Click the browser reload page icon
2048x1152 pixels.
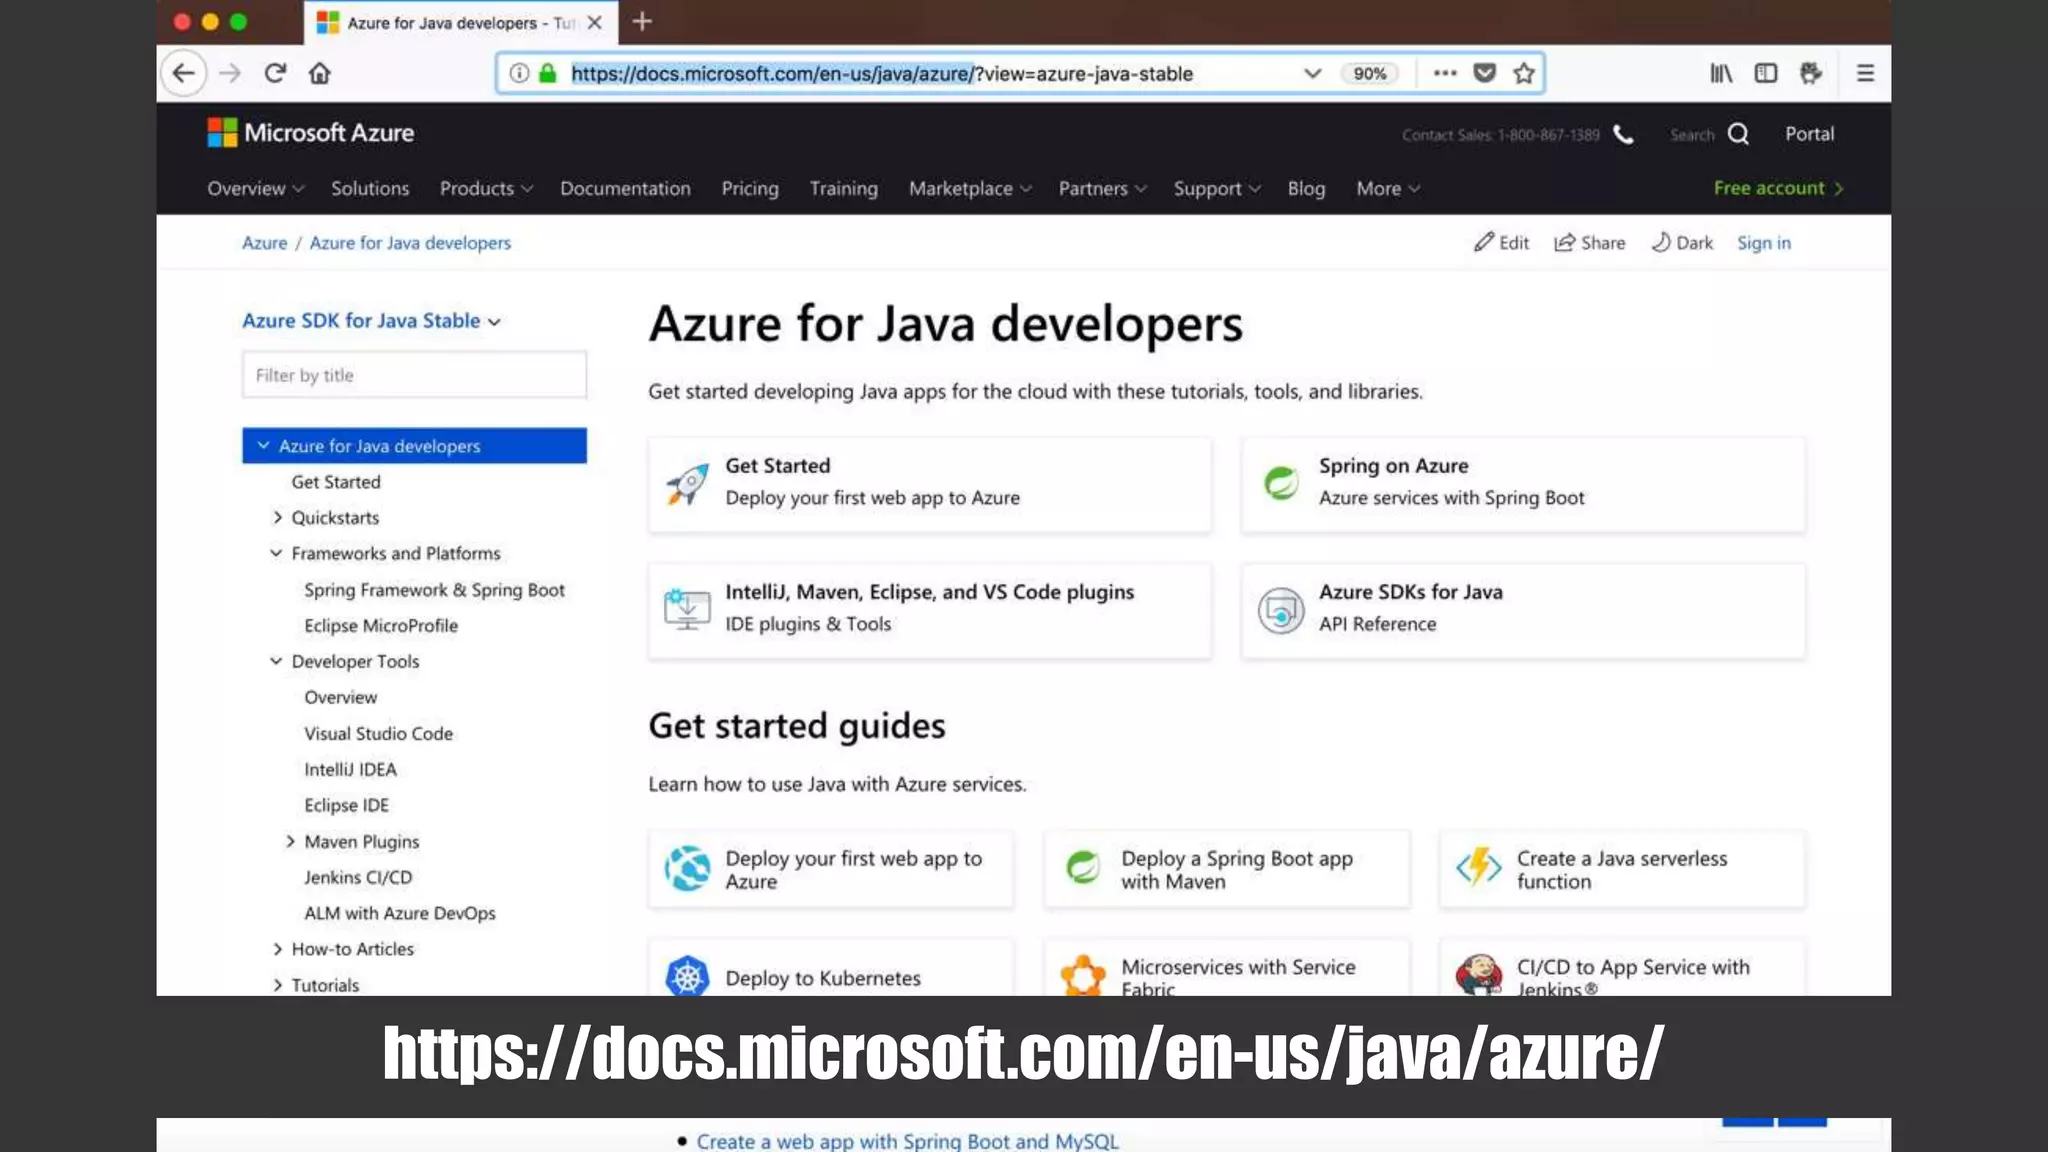275,73
